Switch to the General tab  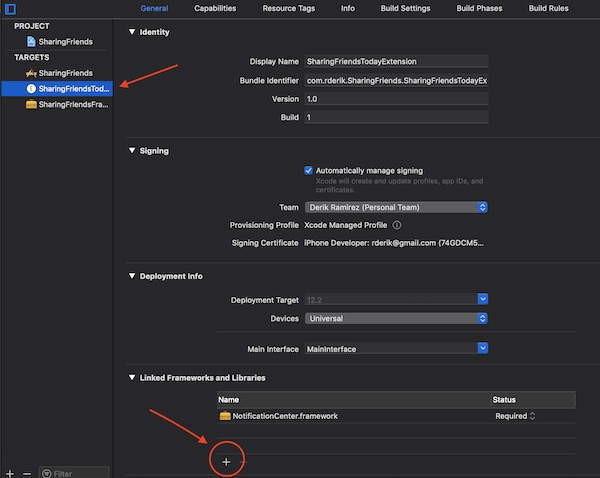[x=154, y=8]
